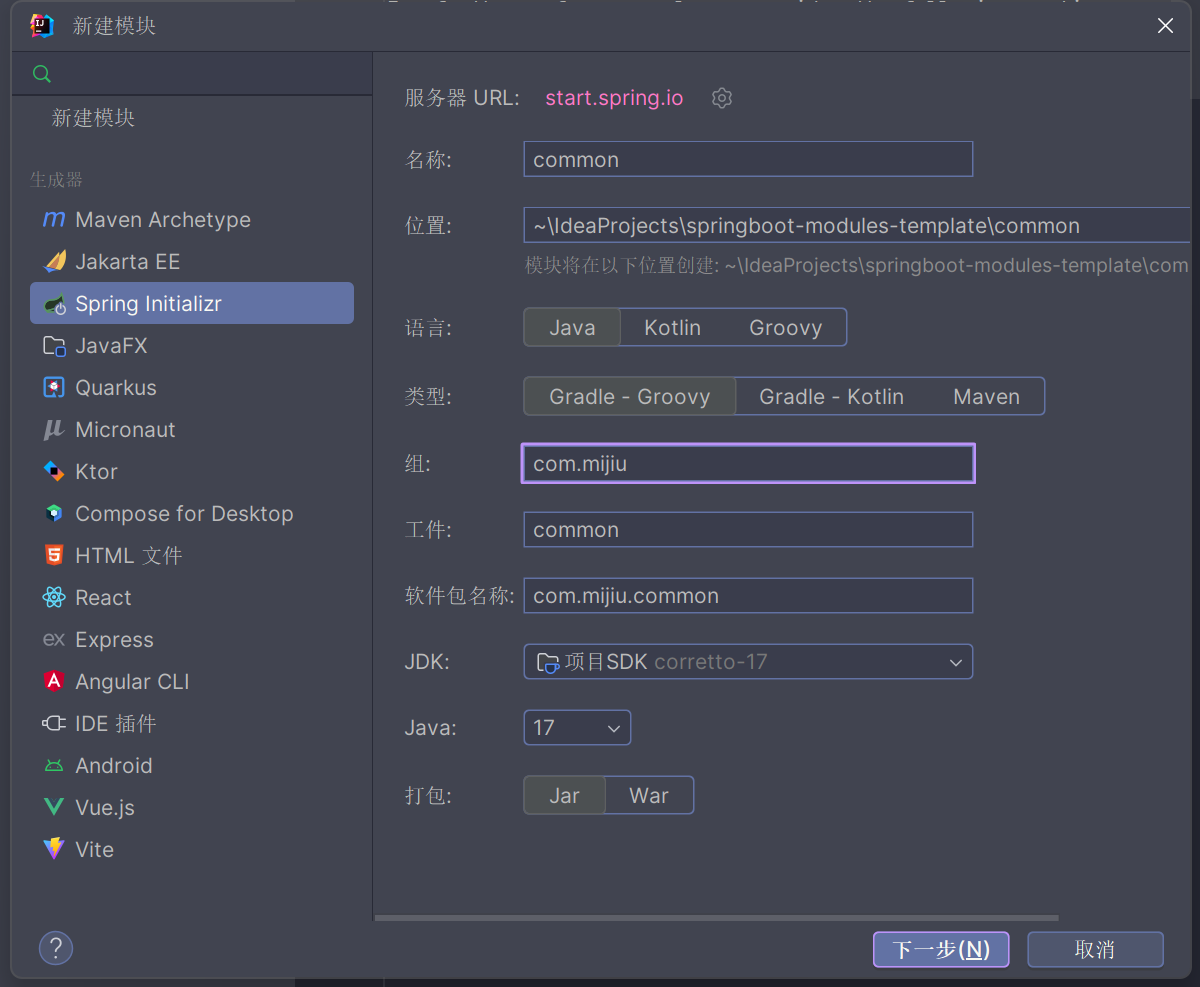Select Express generator text
Image resolution: width=1200 pixels, height=987 pixels.
click(x=115, y=640)
